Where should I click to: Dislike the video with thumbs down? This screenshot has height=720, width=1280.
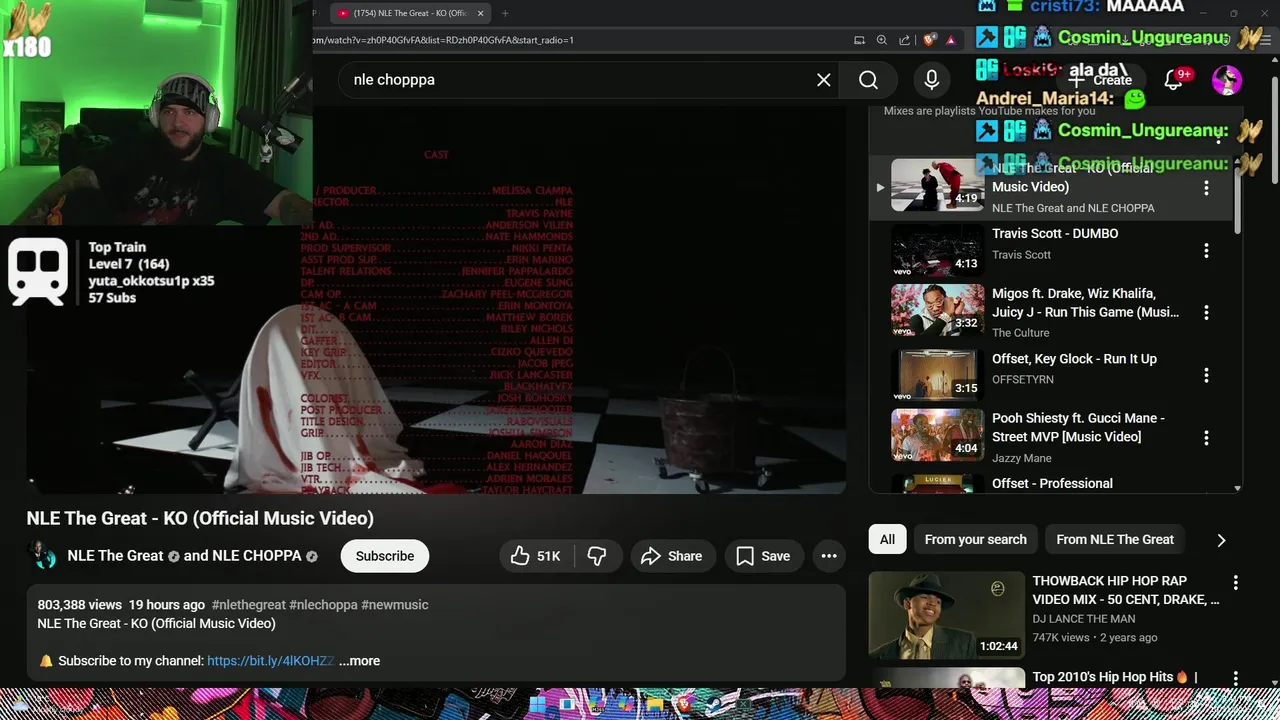pyautogui.click(x=597, y=556)
